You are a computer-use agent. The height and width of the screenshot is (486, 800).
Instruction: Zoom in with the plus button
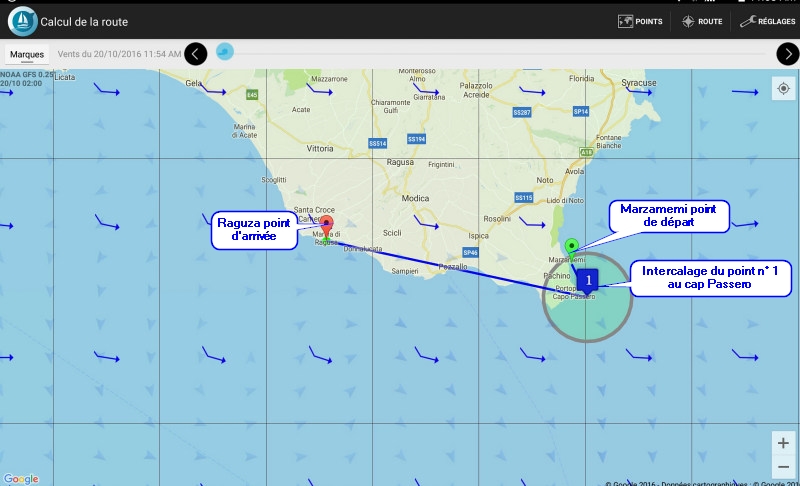[783, 443]
